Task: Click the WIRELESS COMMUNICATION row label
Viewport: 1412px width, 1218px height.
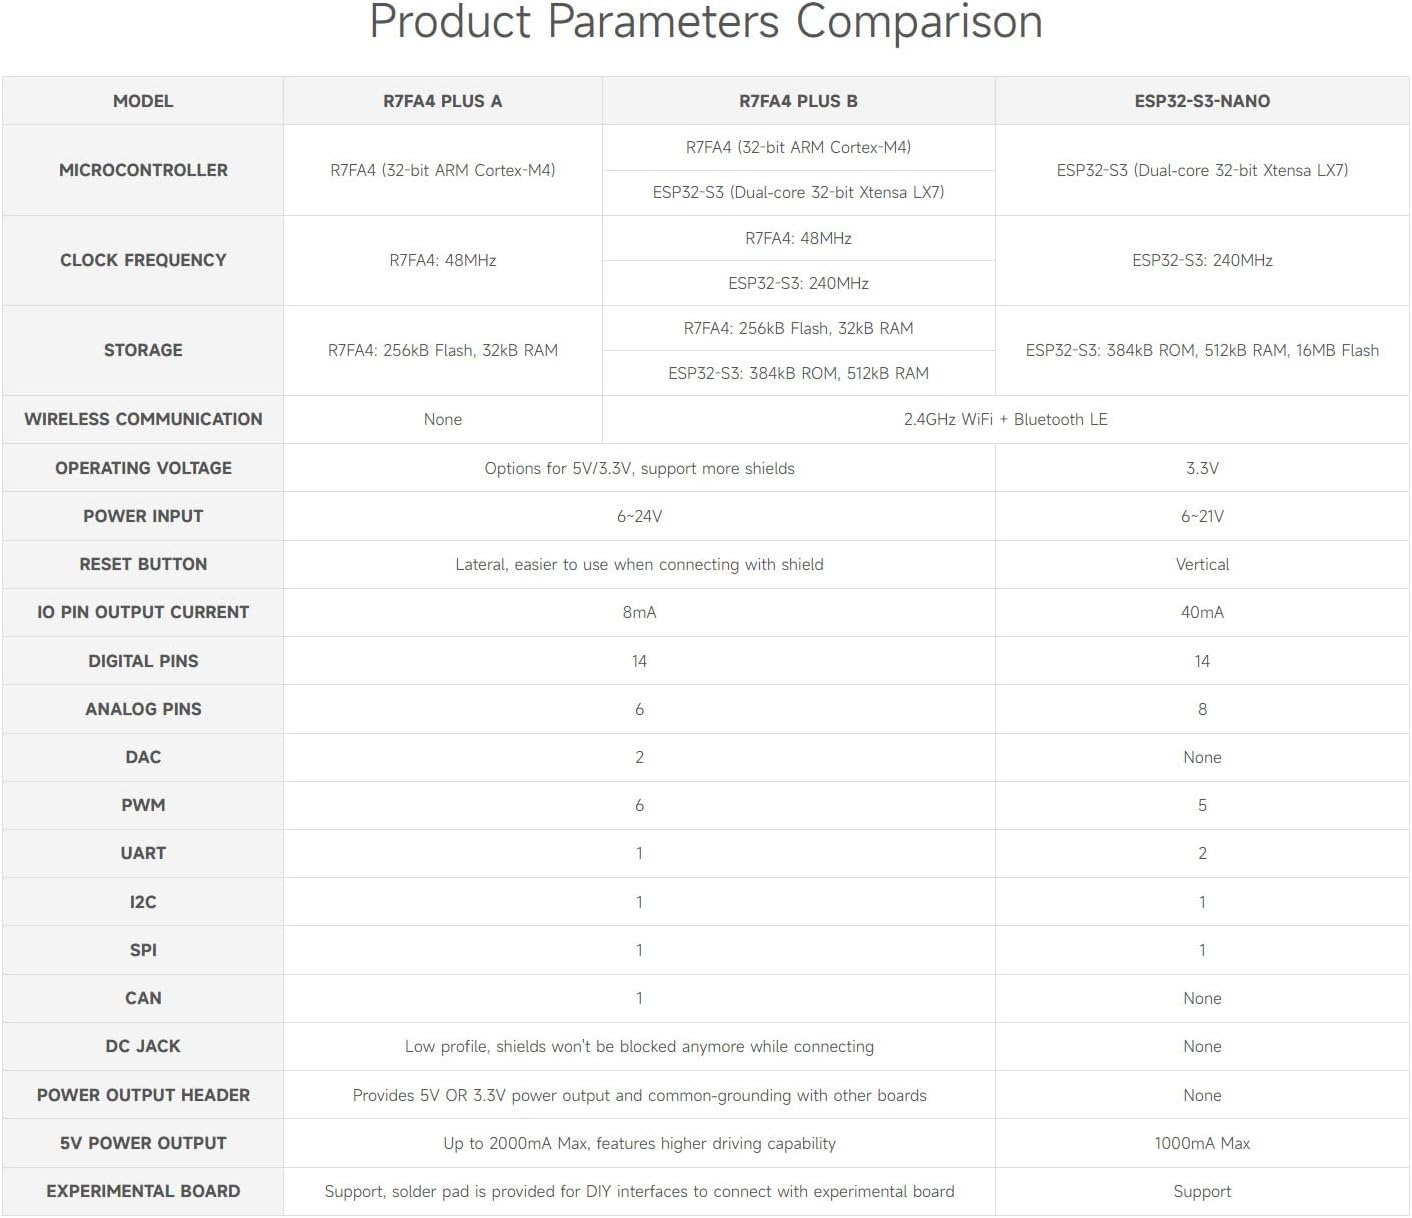Action: coord(143,419)
